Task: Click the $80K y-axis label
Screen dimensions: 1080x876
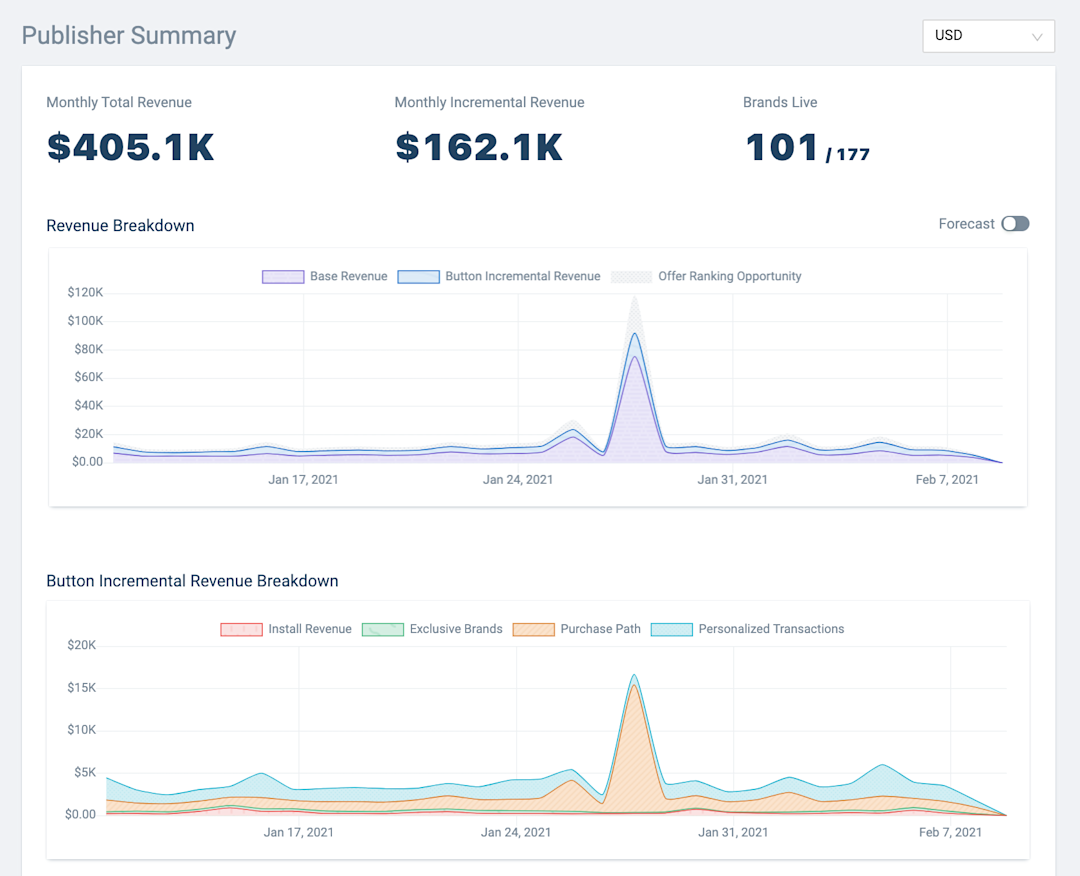Action: point(89,349)
